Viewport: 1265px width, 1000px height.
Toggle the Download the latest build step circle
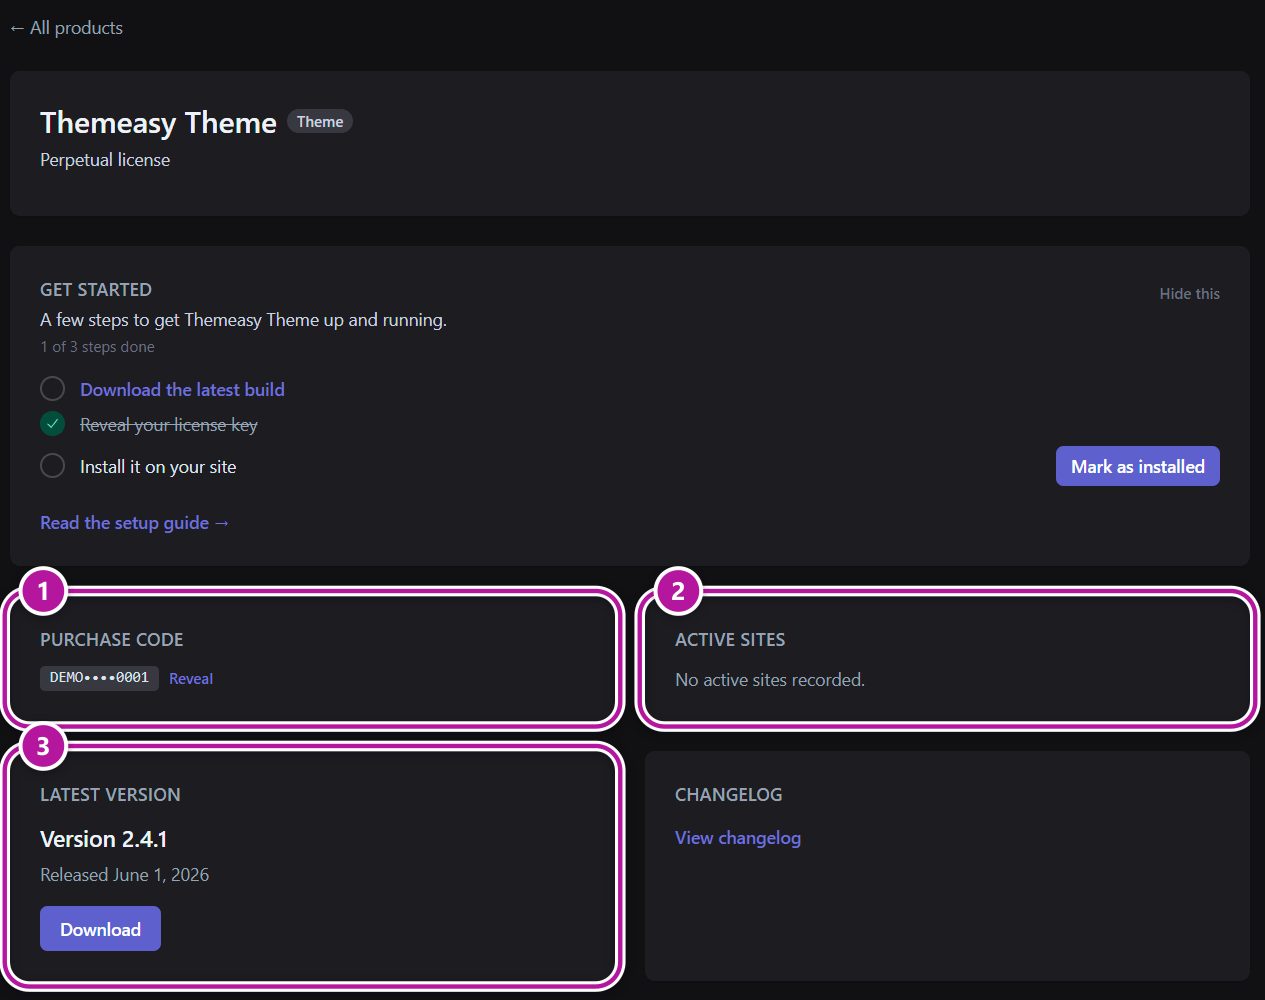52,388
